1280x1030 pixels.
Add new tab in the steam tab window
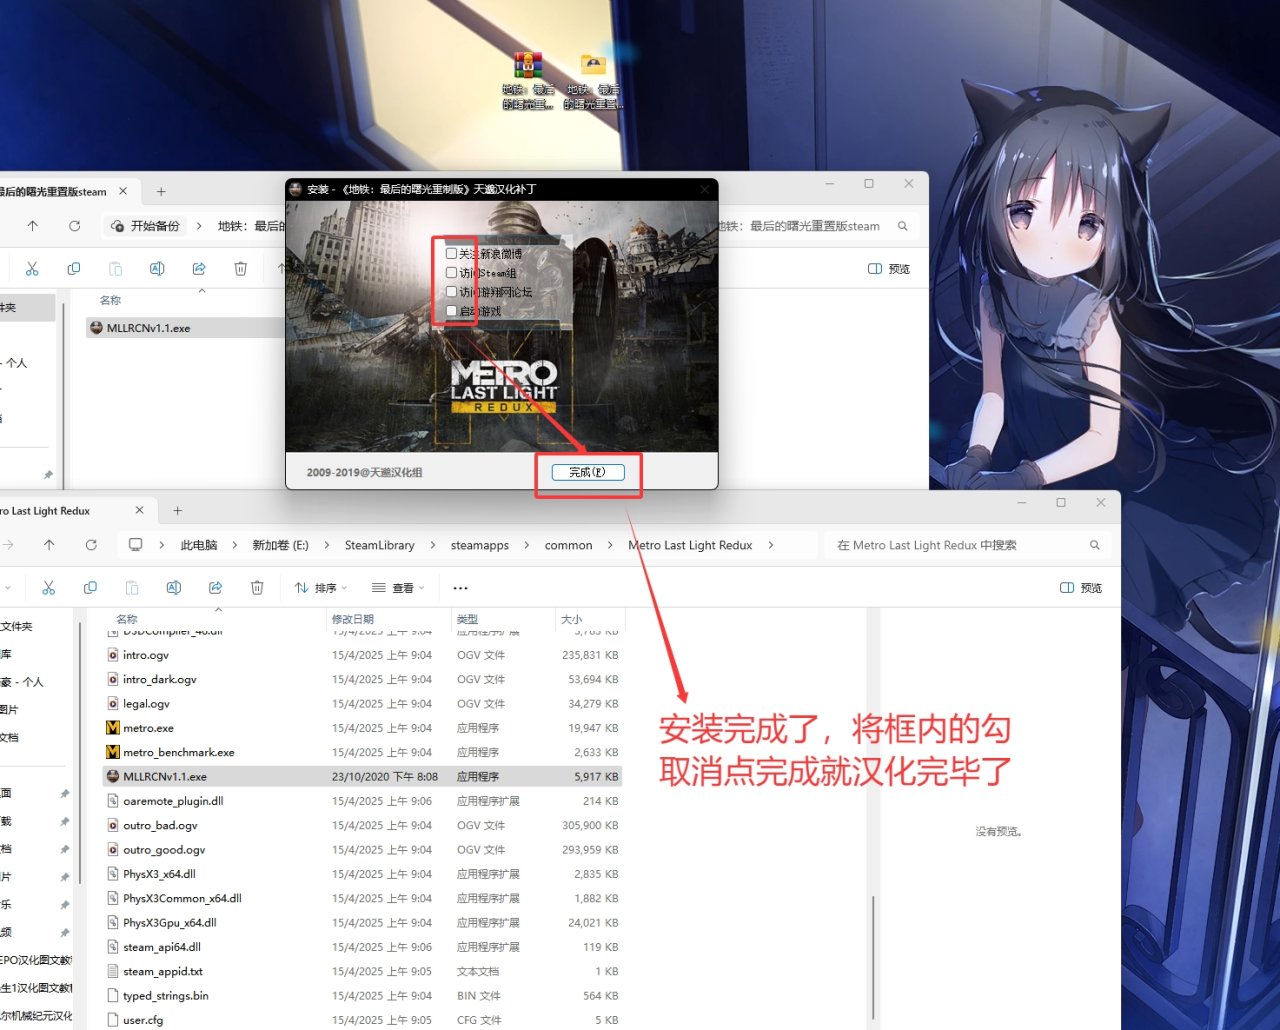161,191
